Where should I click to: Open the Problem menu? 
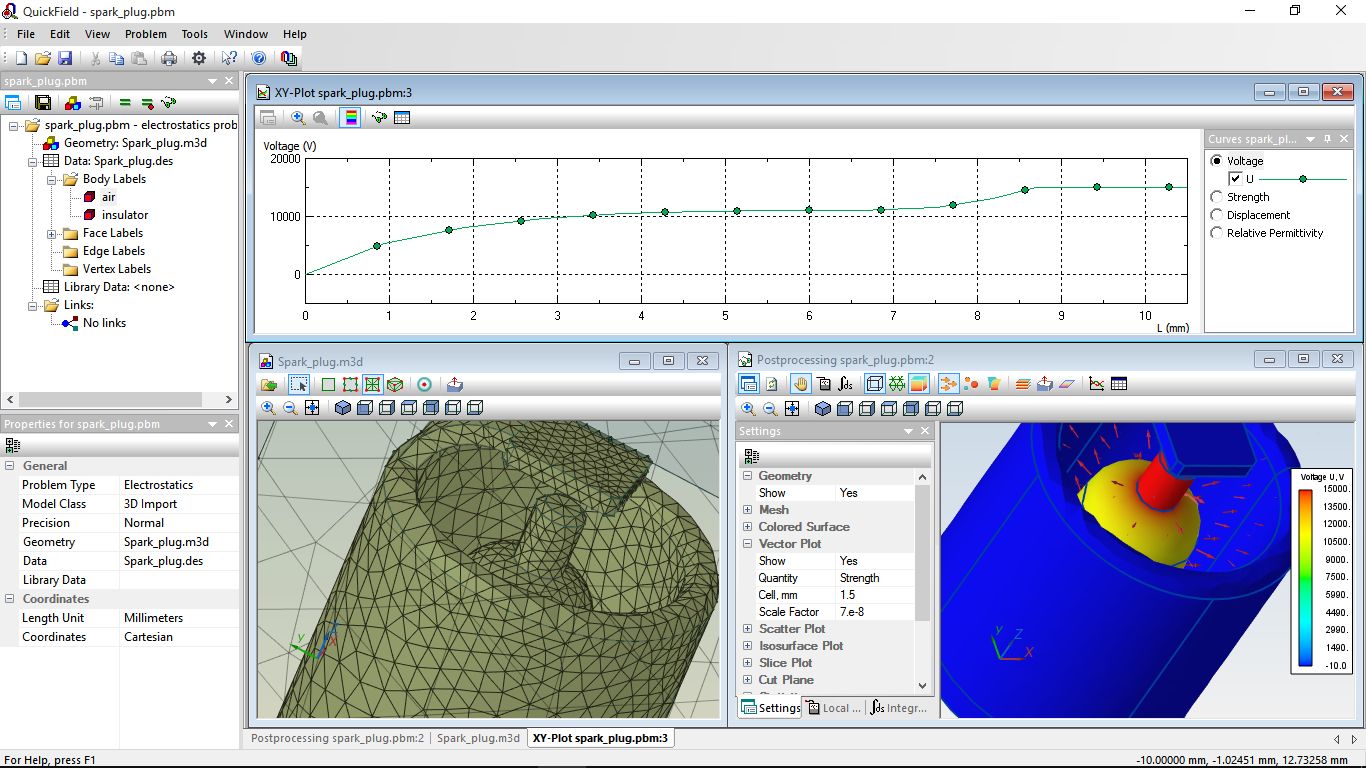tap(145, 34)
